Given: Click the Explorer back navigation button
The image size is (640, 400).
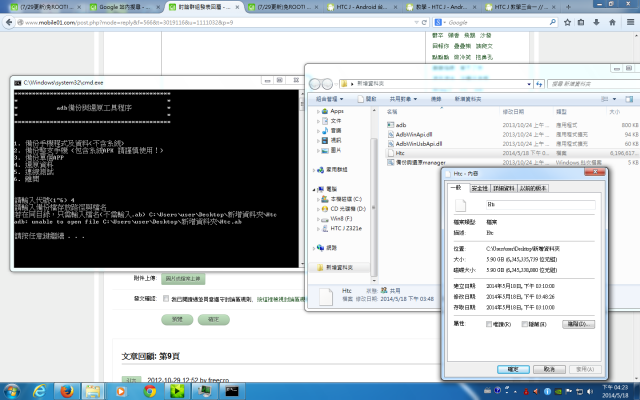Looking at the screenshot, I should pyautogui.click(x=315, y=84).
